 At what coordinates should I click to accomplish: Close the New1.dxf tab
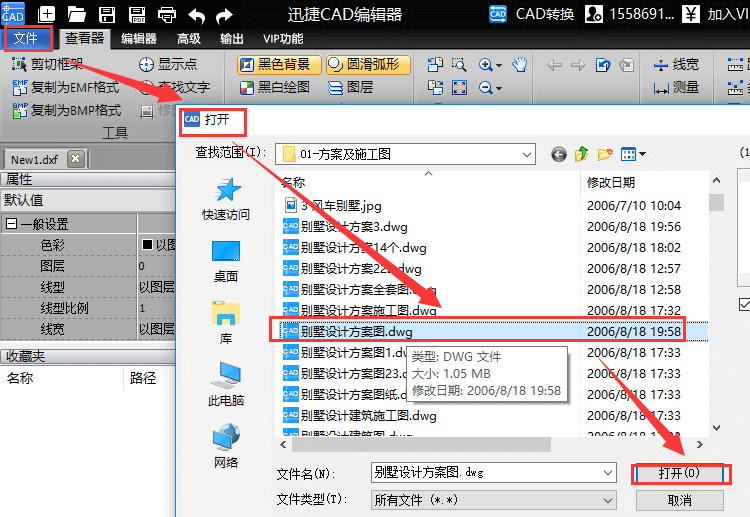(x=76, y=158)
